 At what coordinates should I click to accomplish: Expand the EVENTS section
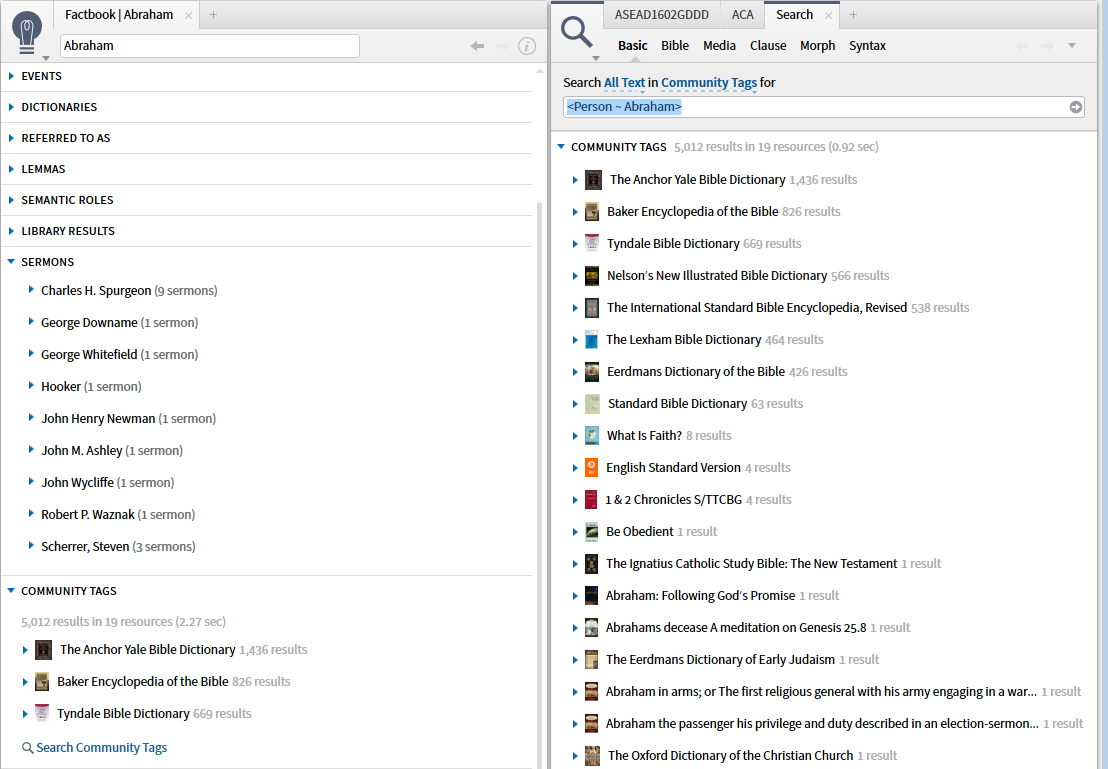(11, 76)
